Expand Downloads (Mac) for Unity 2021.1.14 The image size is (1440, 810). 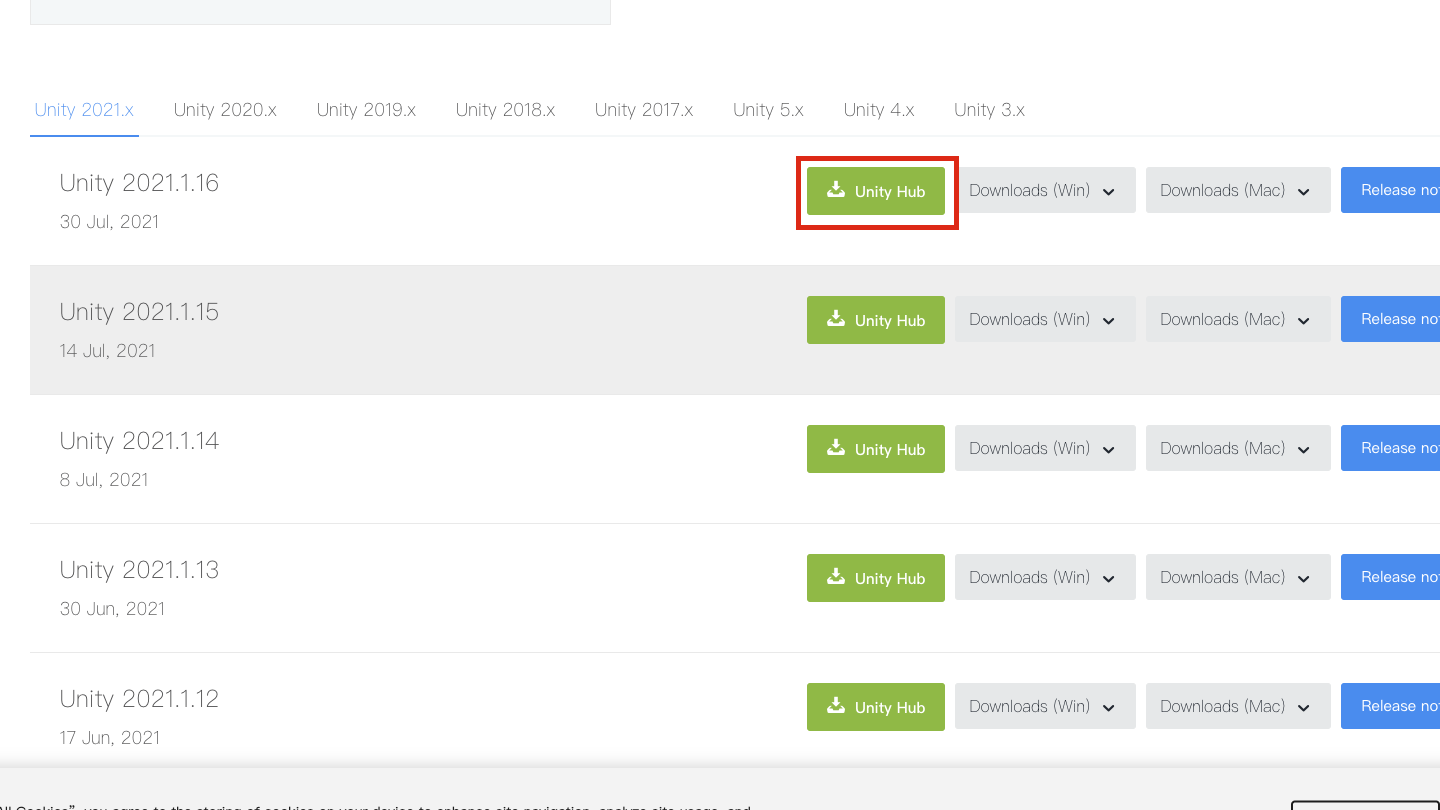click(1238, 448)
